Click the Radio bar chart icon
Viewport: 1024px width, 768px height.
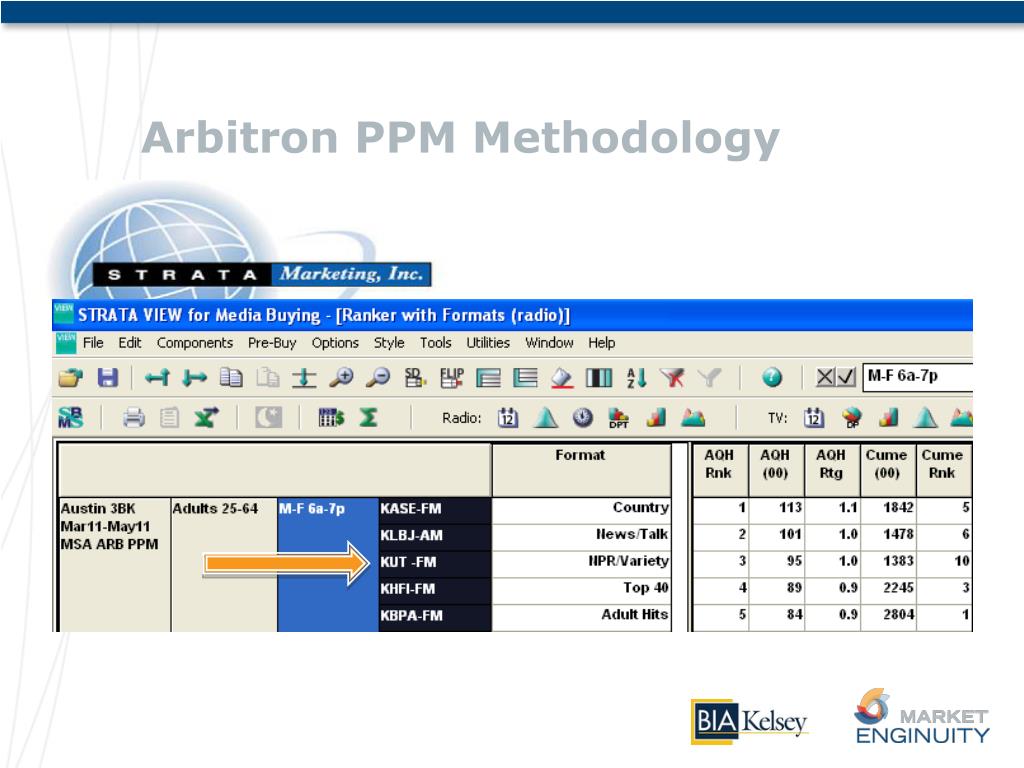point(656,417)
